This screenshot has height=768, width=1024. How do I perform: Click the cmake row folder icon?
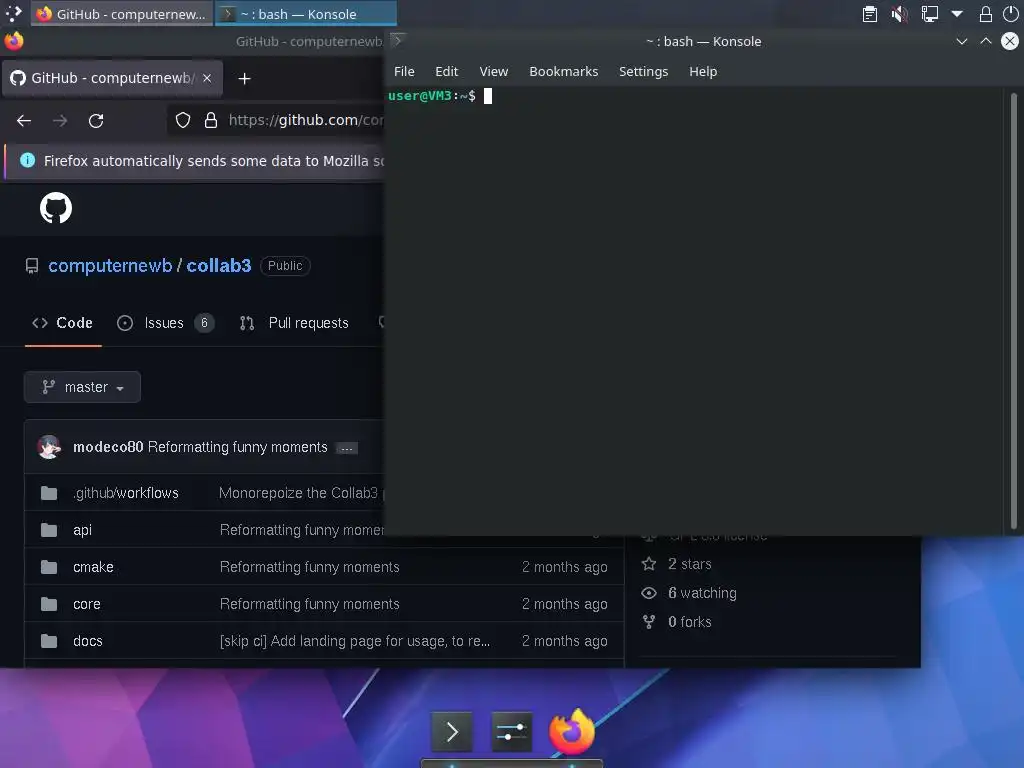tap(49, 567)
